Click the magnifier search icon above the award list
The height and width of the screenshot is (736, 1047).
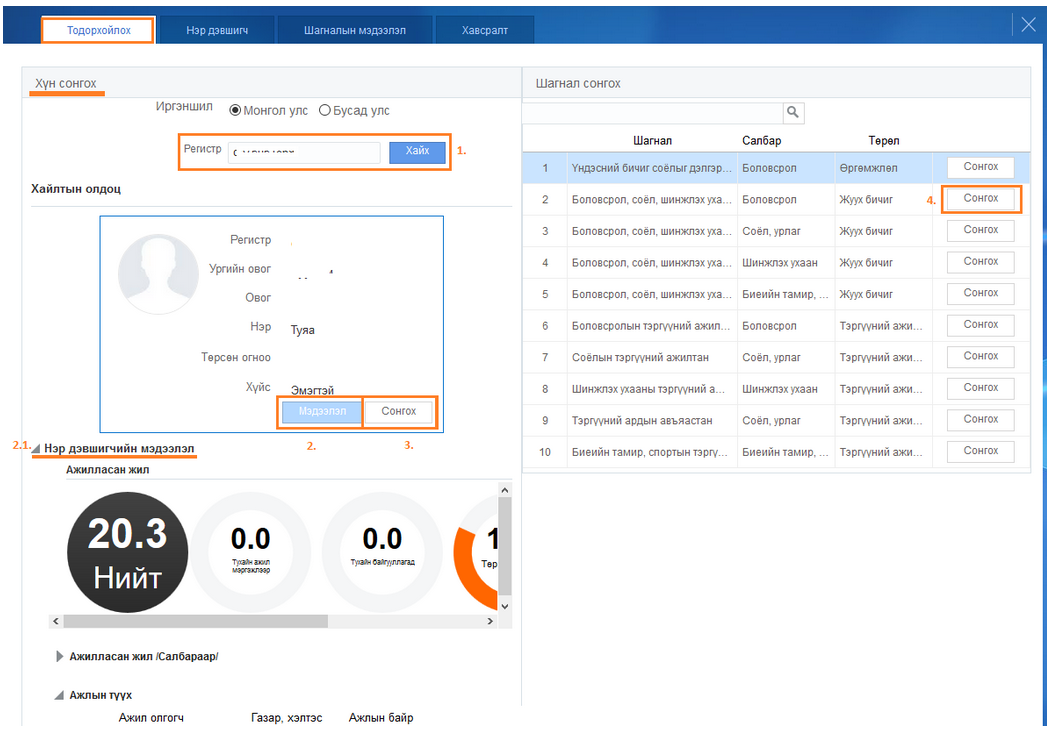tap(793, 112)
